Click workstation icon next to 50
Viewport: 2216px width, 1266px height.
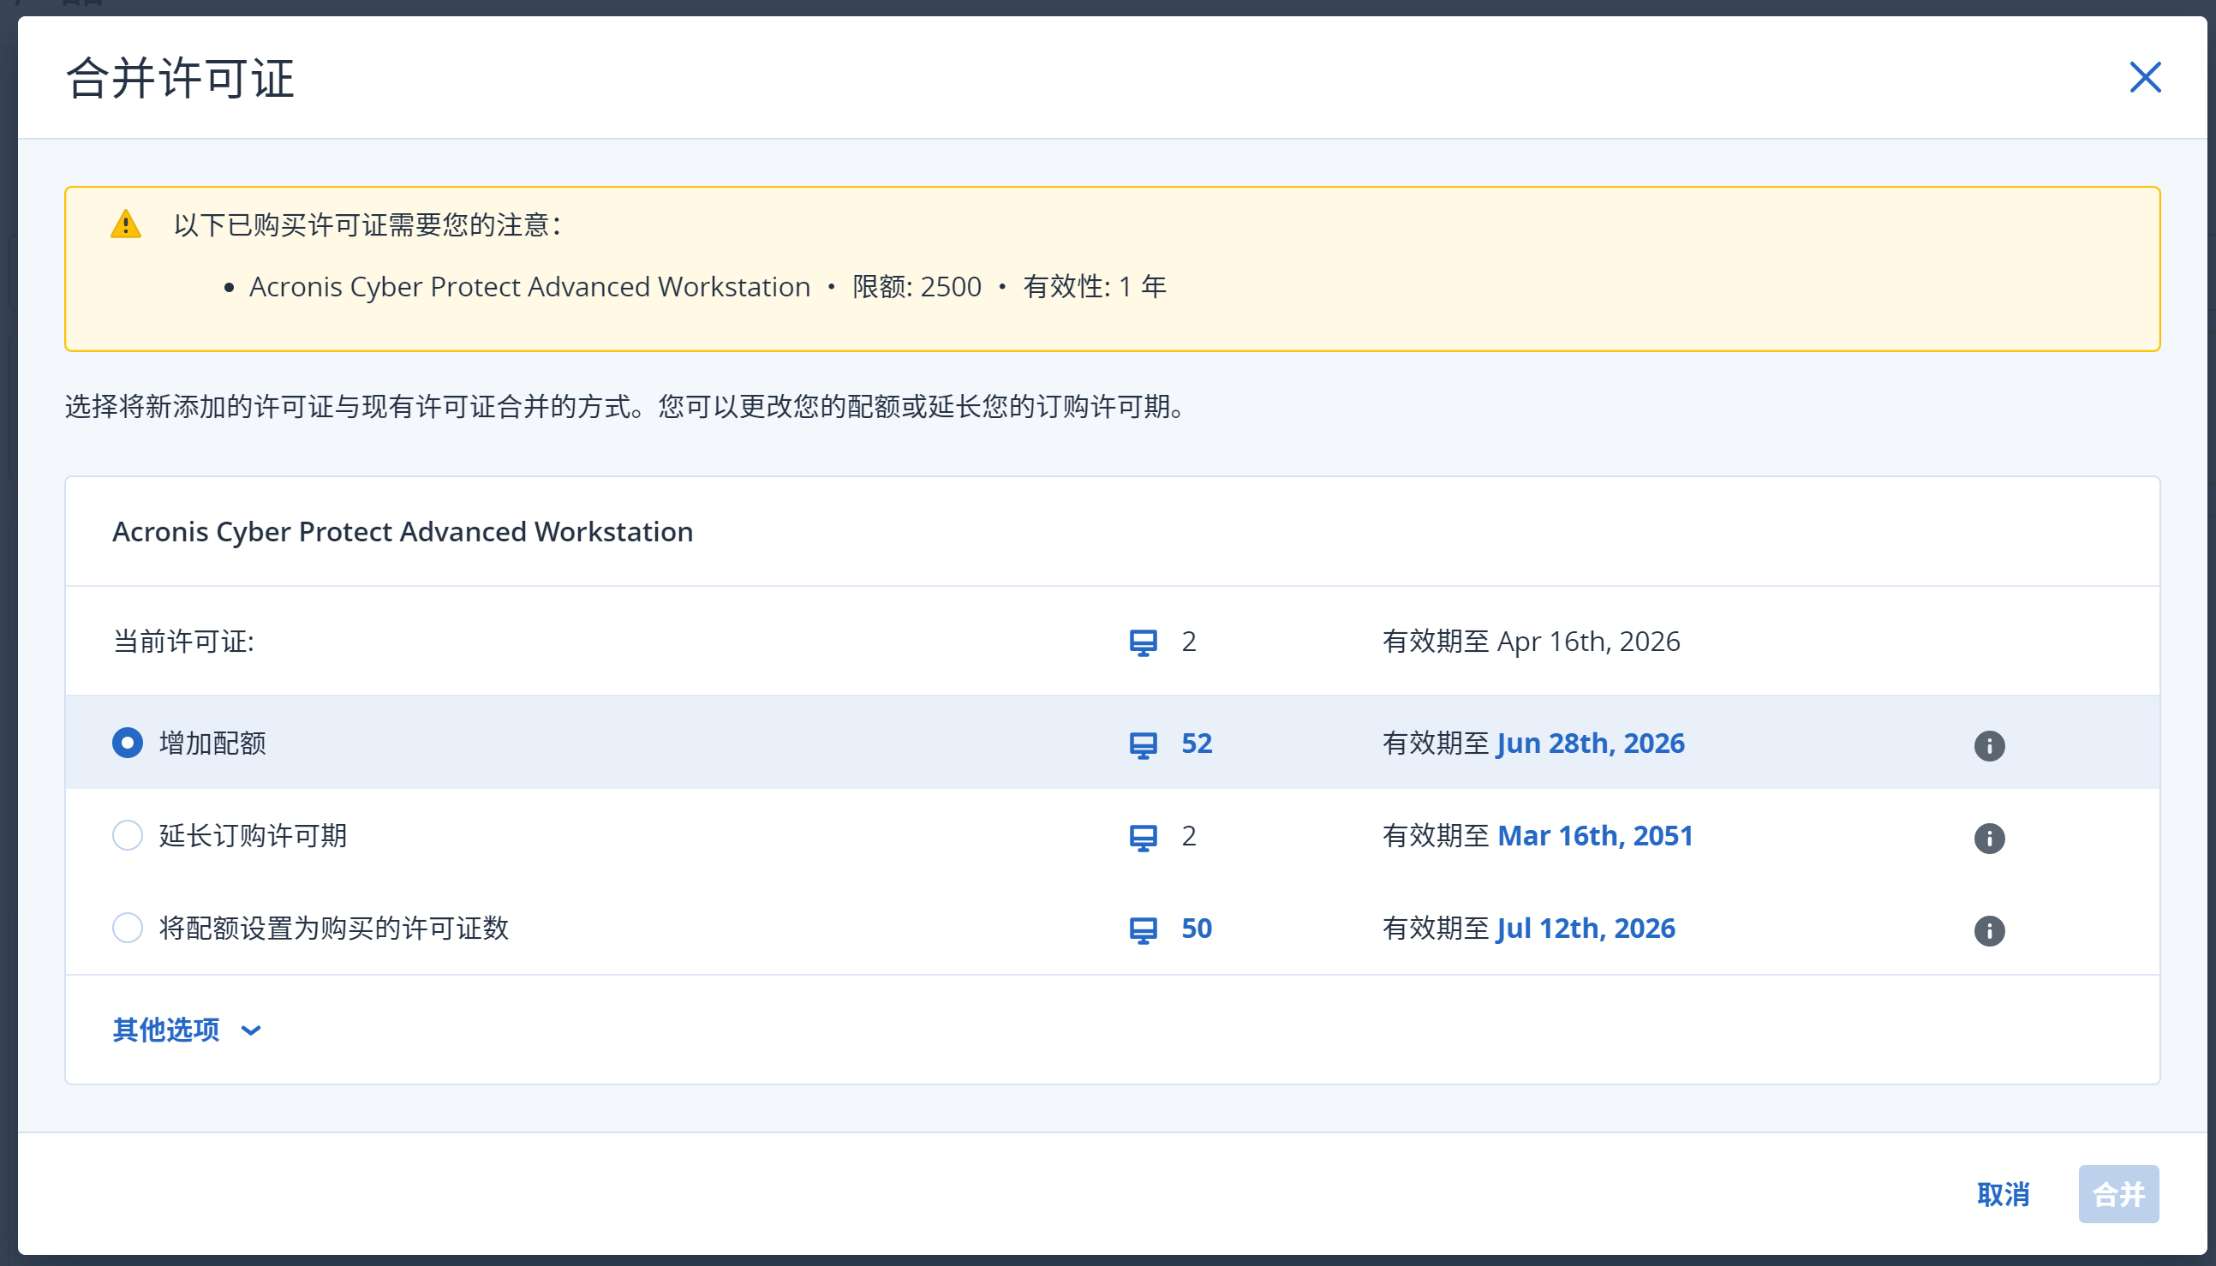(1143, 930)
